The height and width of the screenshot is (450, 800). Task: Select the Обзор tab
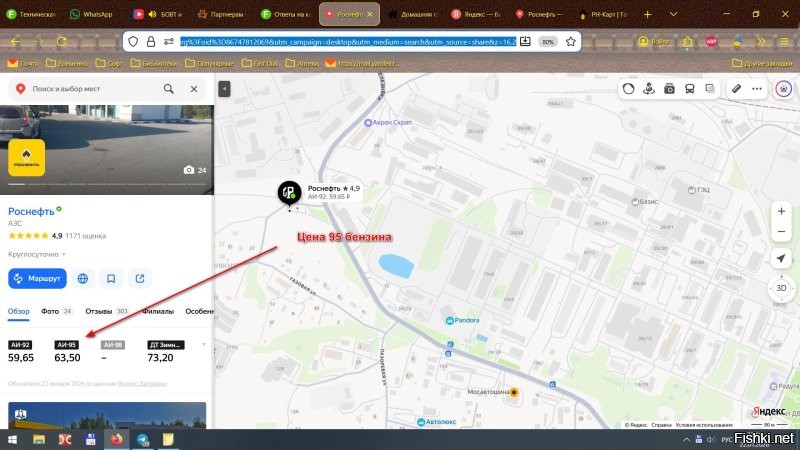(x=19, y=311)
